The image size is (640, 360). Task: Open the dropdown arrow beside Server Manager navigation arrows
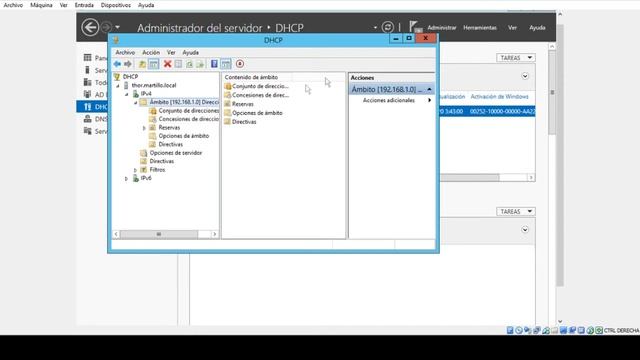click(x=118, y=27)
